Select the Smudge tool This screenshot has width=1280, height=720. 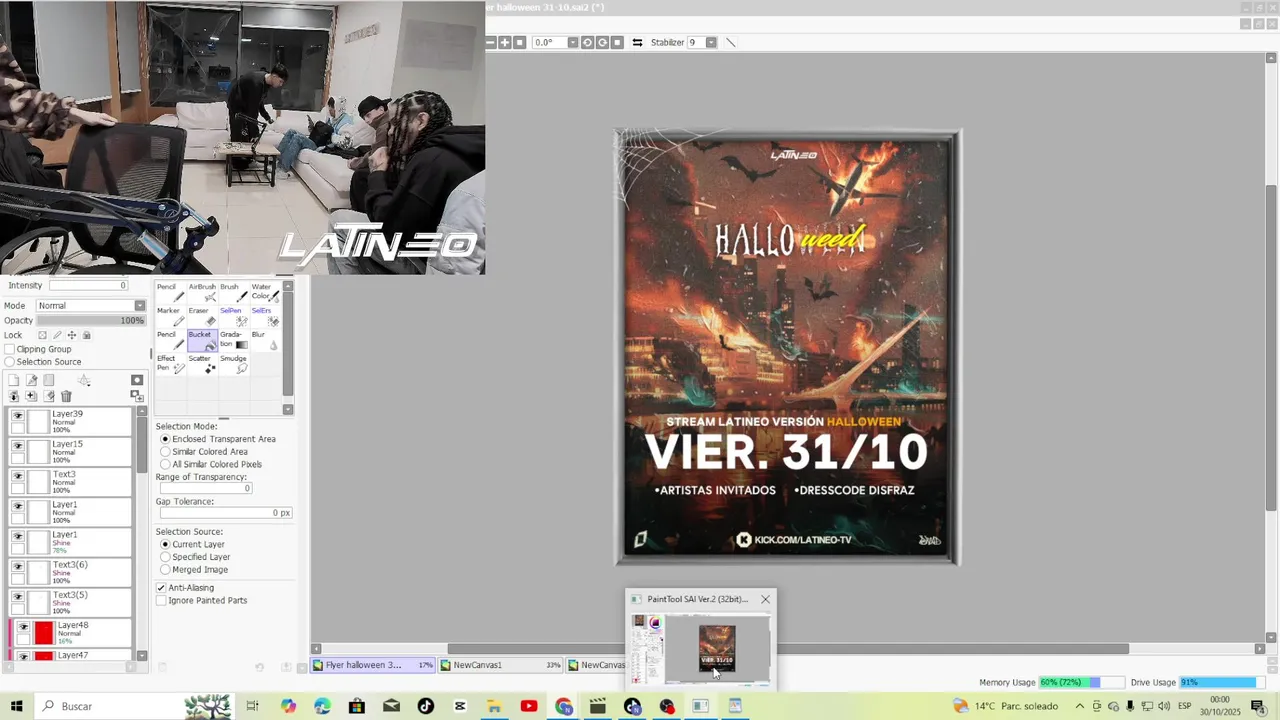[x=232, y=363]
